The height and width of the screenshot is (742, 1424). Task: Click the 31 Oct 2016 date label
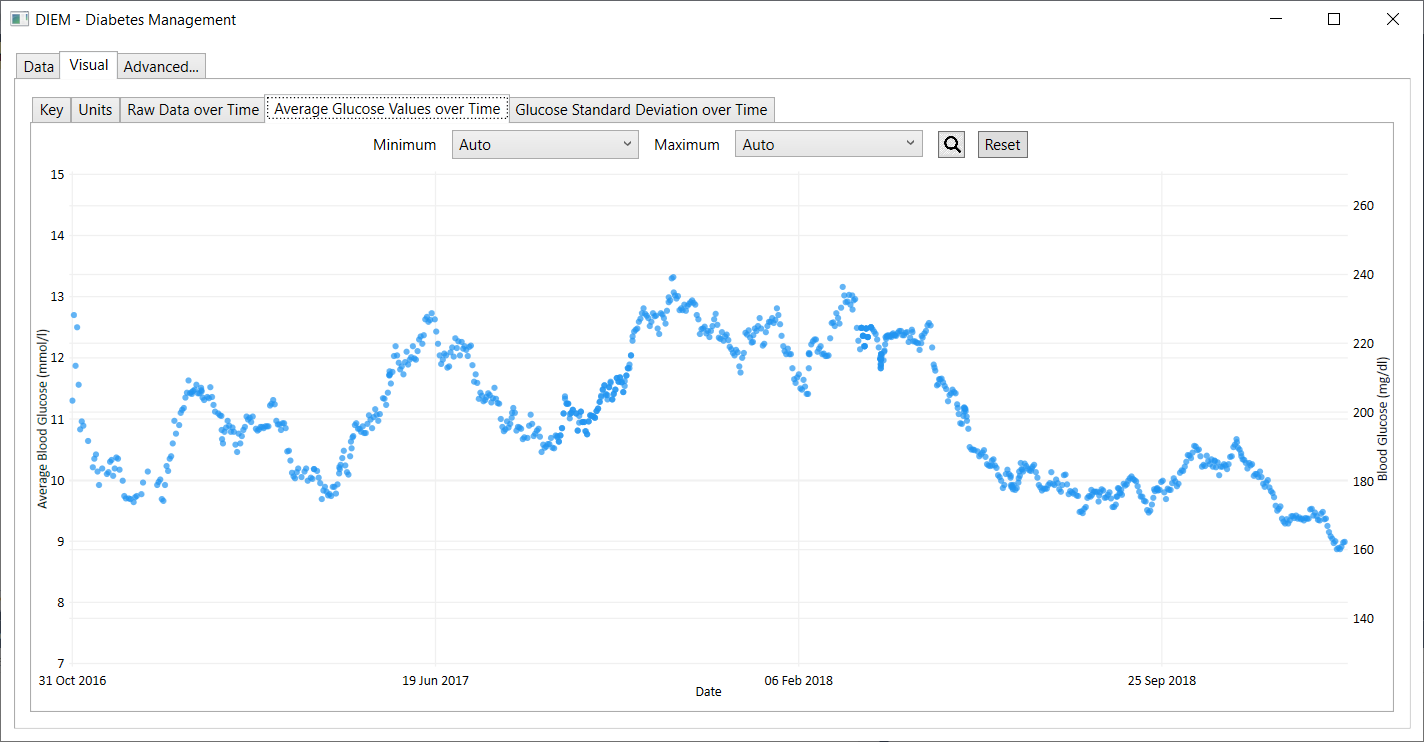pyautogui.click(x=72, y=681)
